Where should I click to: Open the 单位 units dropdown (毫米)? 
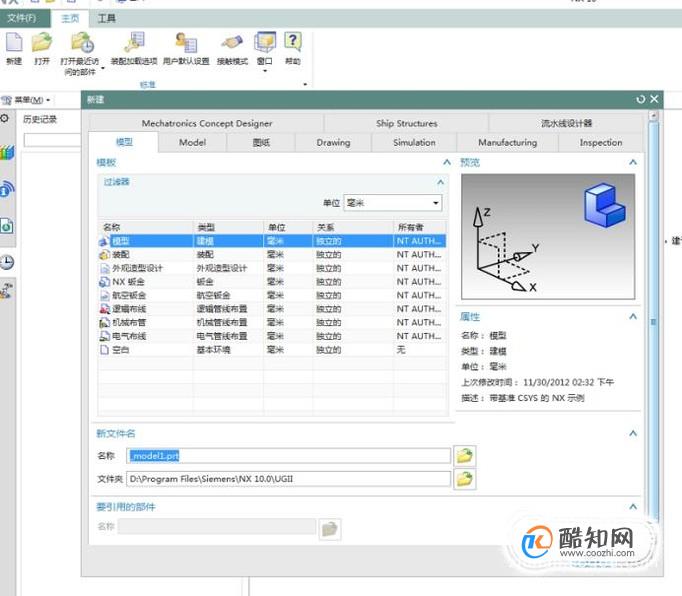click(393, 203)
